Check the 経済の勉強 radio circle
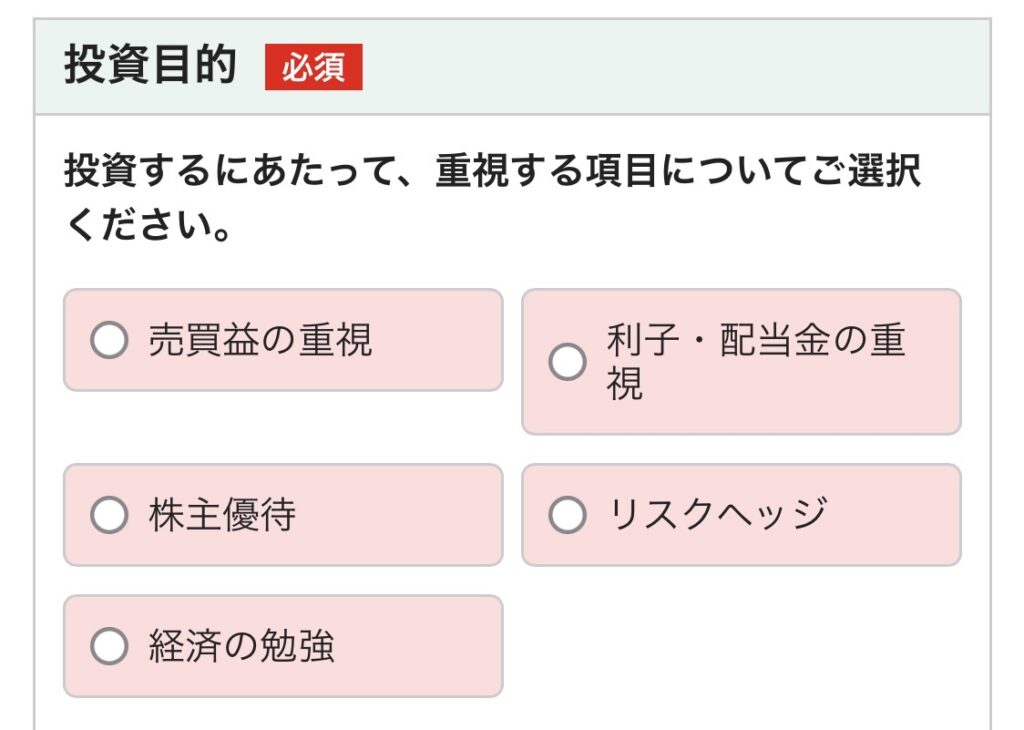The width and height of the screenshot is (1024, 730). [x=109, y=647]
